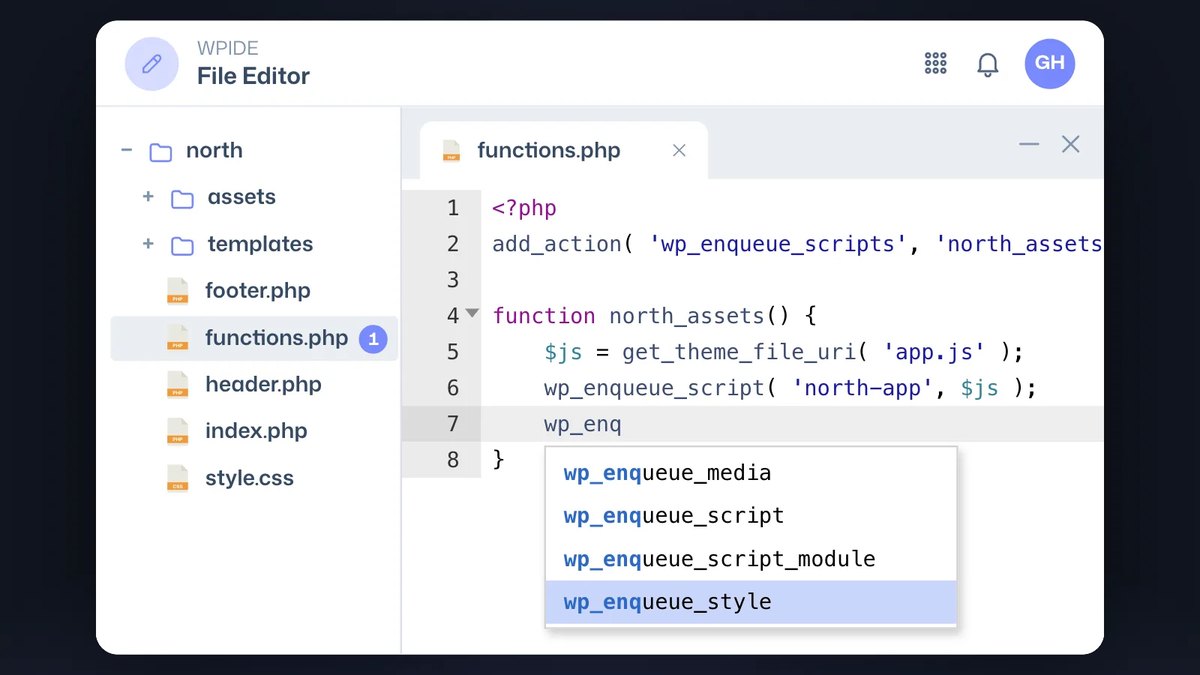Click the style.css file icon
This screenshot has width=1200, height=675.
(x=178, y=478)
